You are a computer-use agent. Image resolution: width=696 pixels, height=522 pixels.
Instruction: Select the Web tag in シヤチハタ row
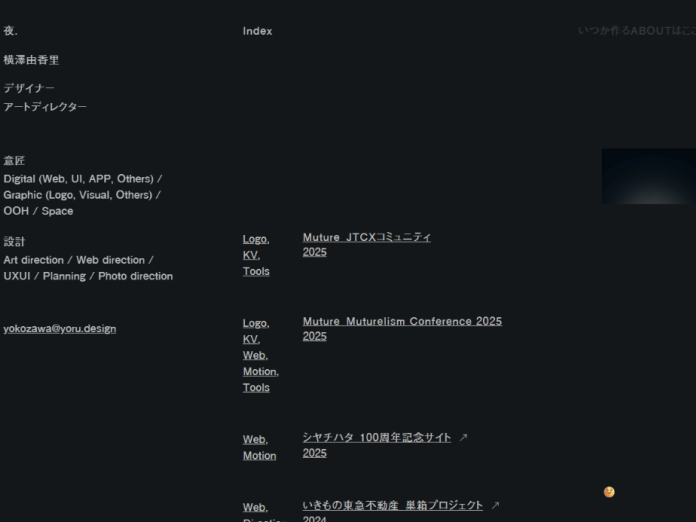[x=255, y=439]
